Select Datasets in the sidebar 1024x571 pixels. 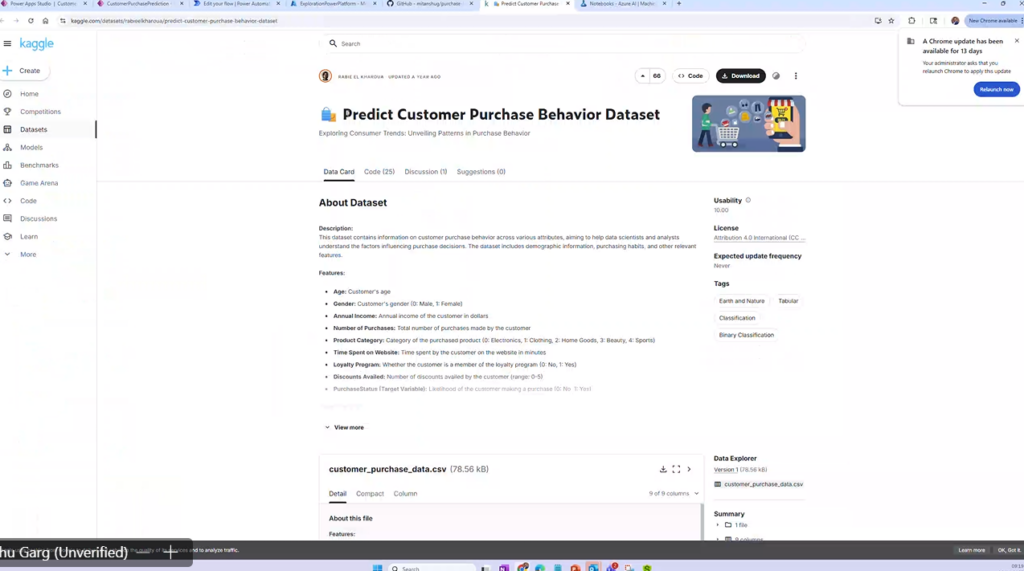33,129
